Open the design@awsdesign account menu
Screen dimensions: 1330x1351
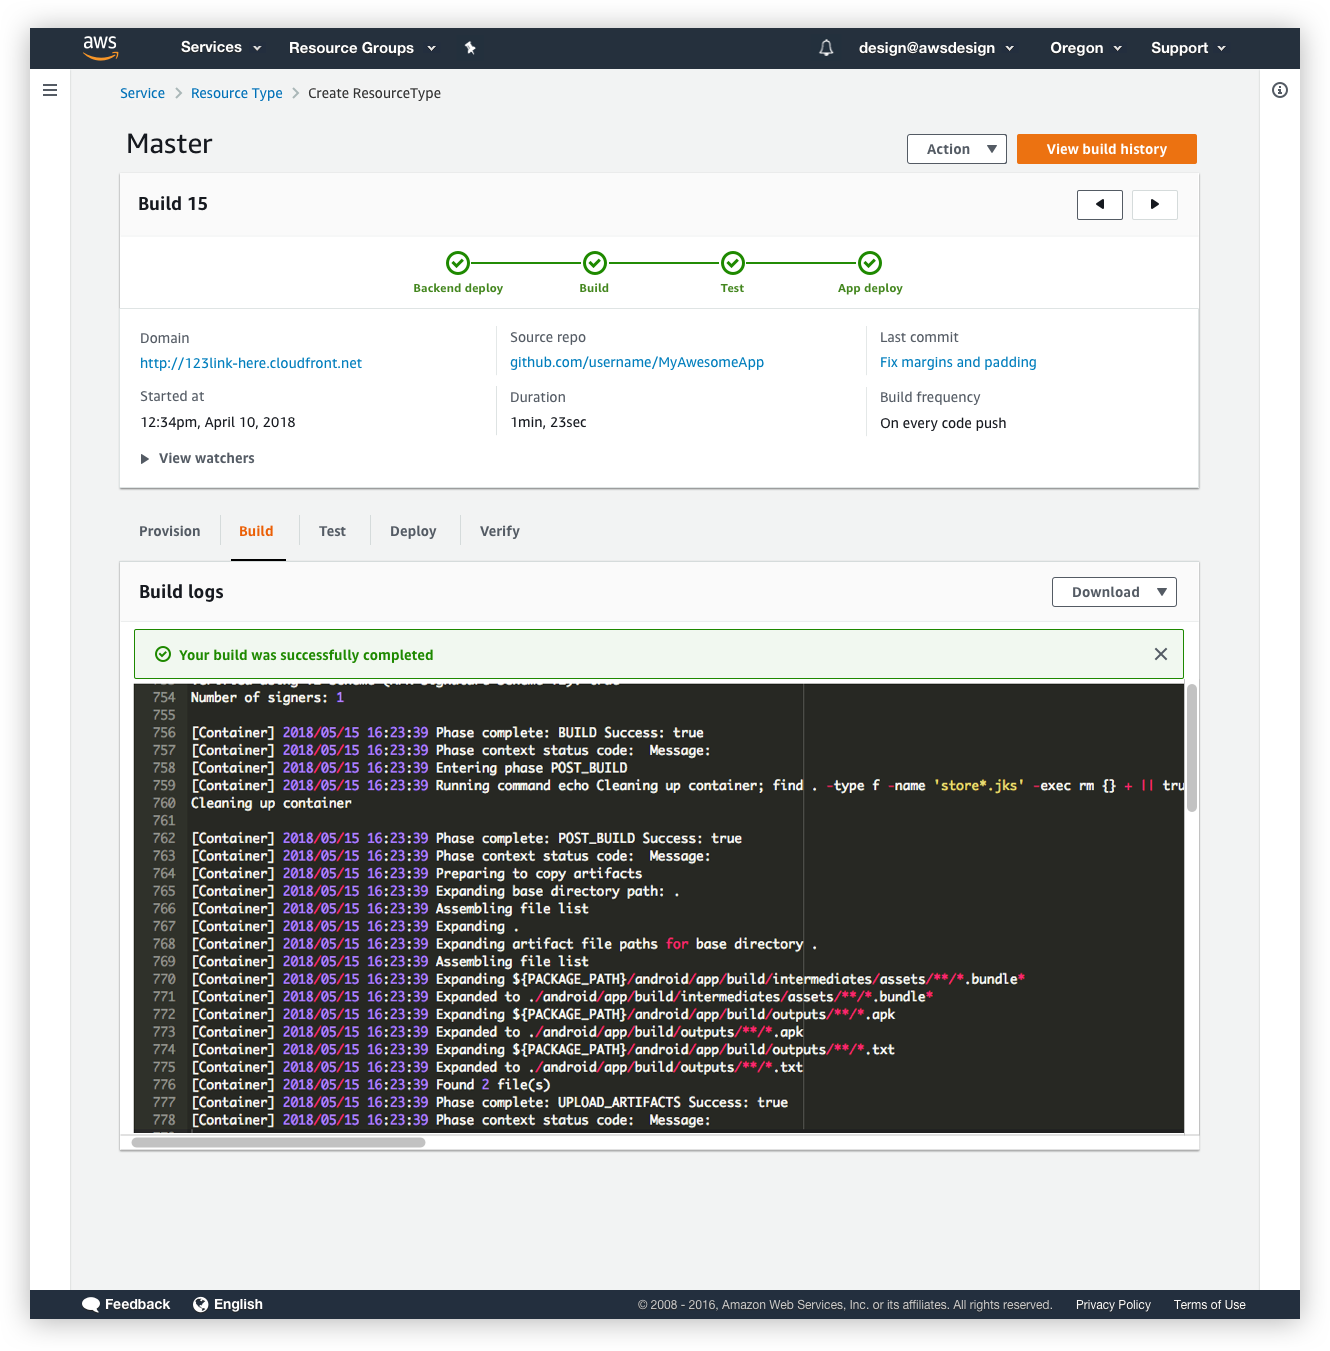click(x=936, y=48)
